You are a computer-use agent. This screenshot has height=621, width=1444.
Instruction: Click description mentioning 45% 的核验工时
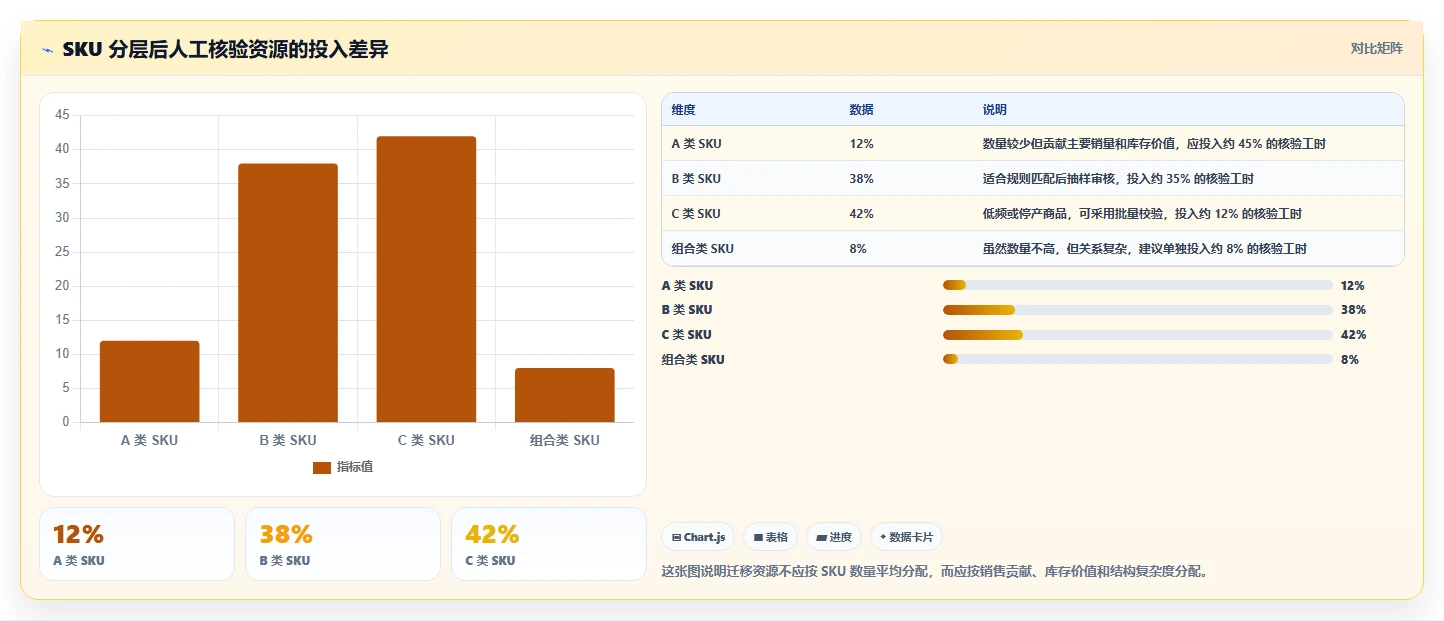point(1155,144)
